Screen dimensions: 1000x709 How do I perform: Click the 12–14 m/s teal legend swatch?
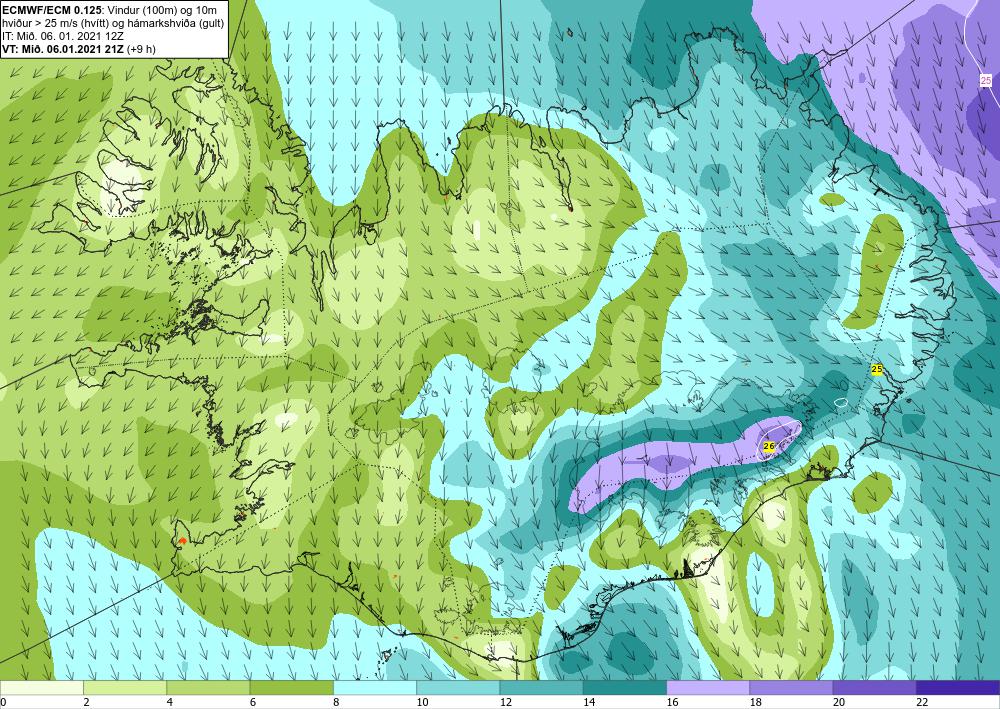tap(541, 687)
